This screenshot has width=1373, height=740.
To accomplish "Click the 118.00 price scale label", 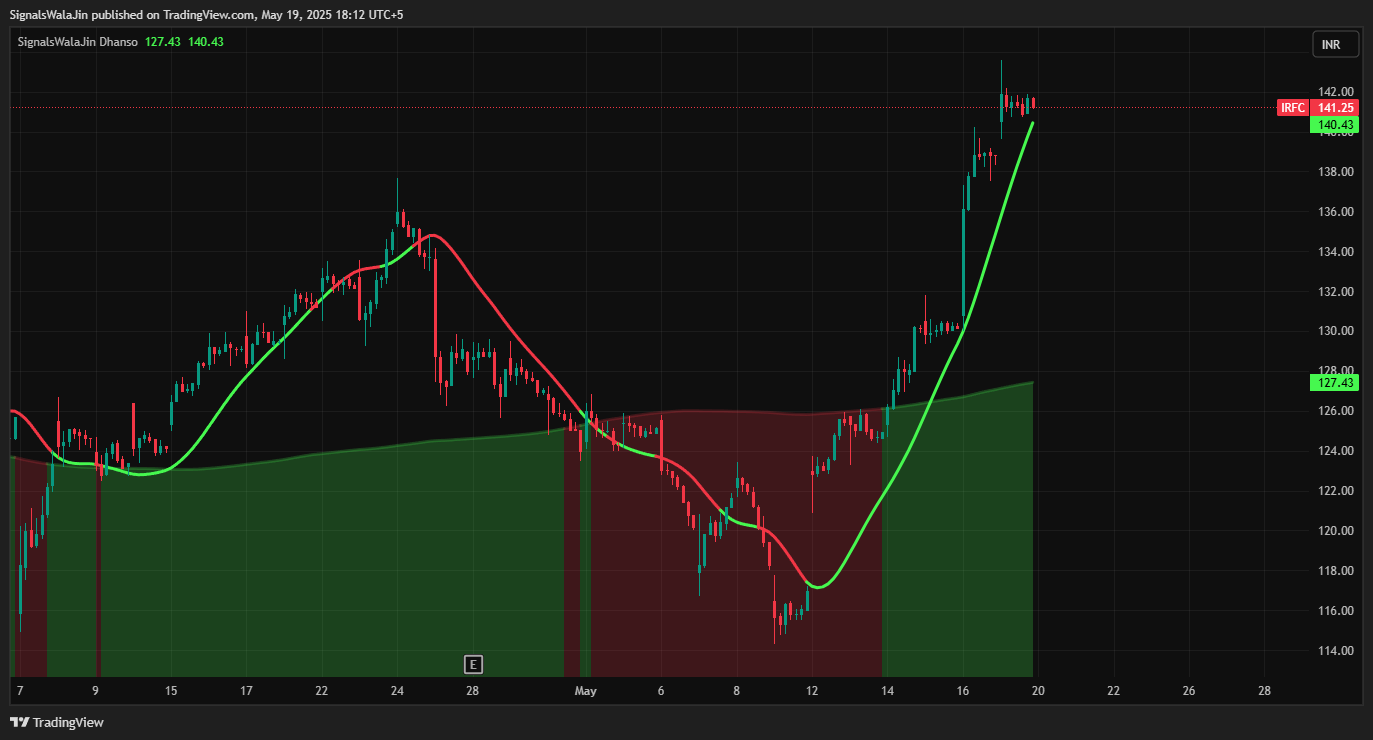I will tap(1335, 571).
